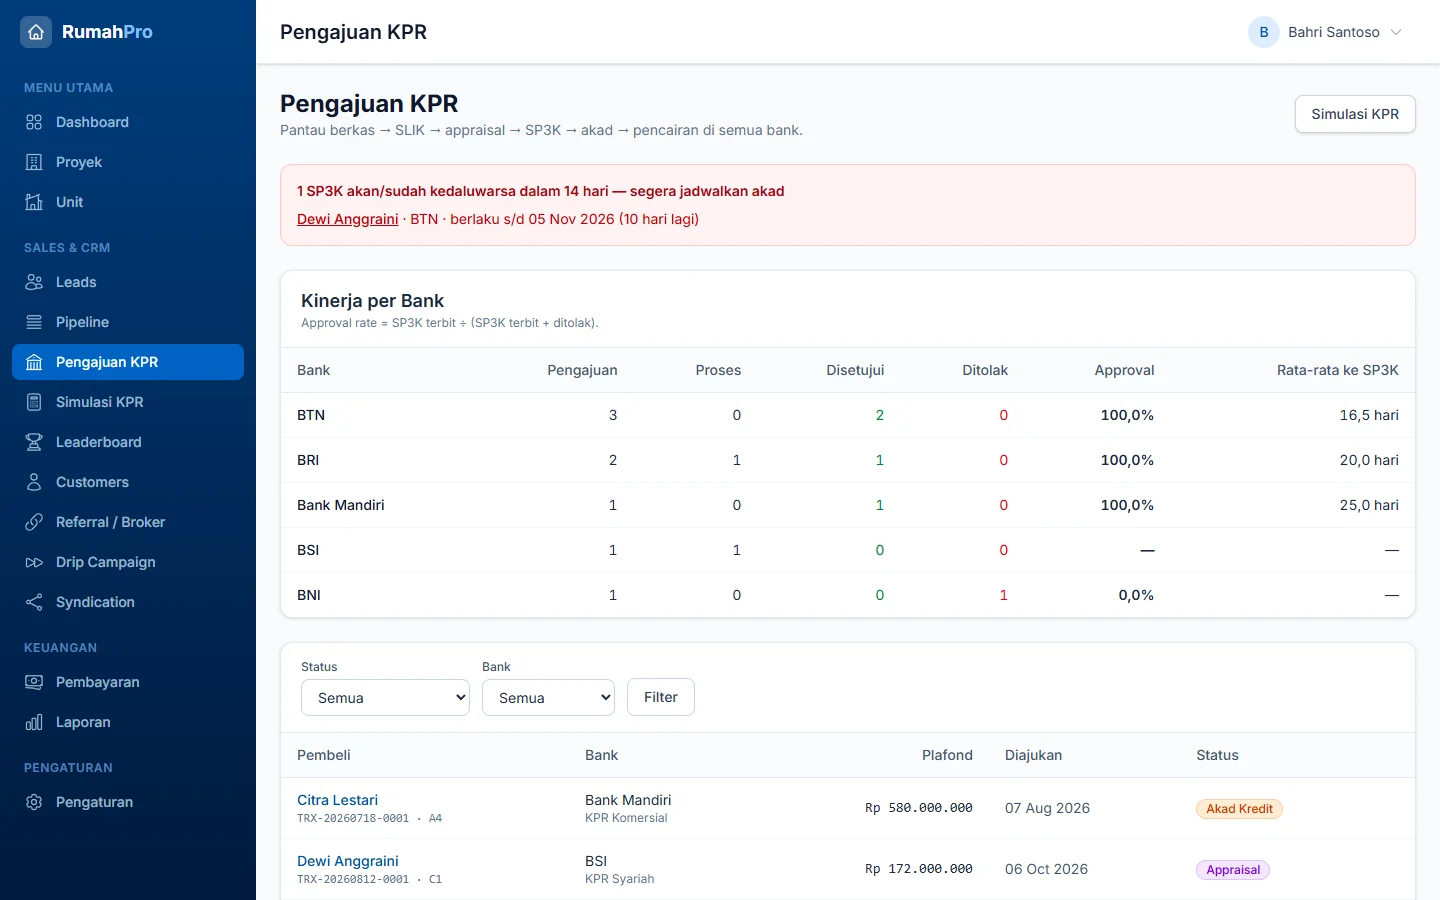Image resolution: width=1440 pixels, height=900 pixels.
Task: Open the Status filter dropdown
Action: pyautogui.click(x=385, y=698)
